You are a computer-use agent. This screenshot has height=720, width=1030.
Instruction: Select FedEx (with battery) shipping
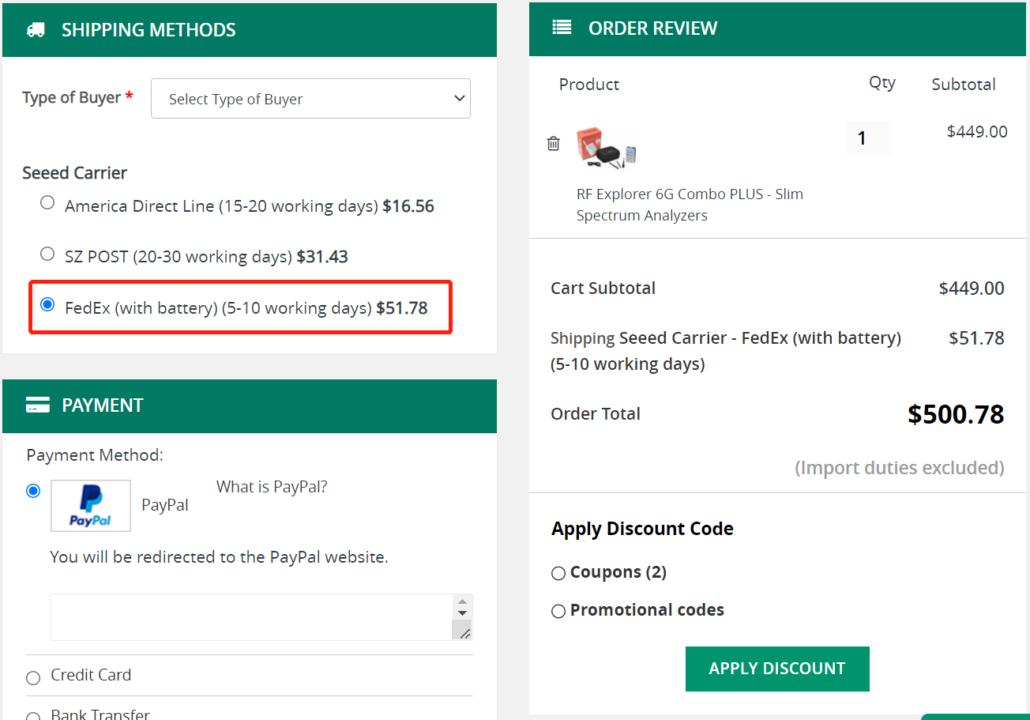coord(47,304)
